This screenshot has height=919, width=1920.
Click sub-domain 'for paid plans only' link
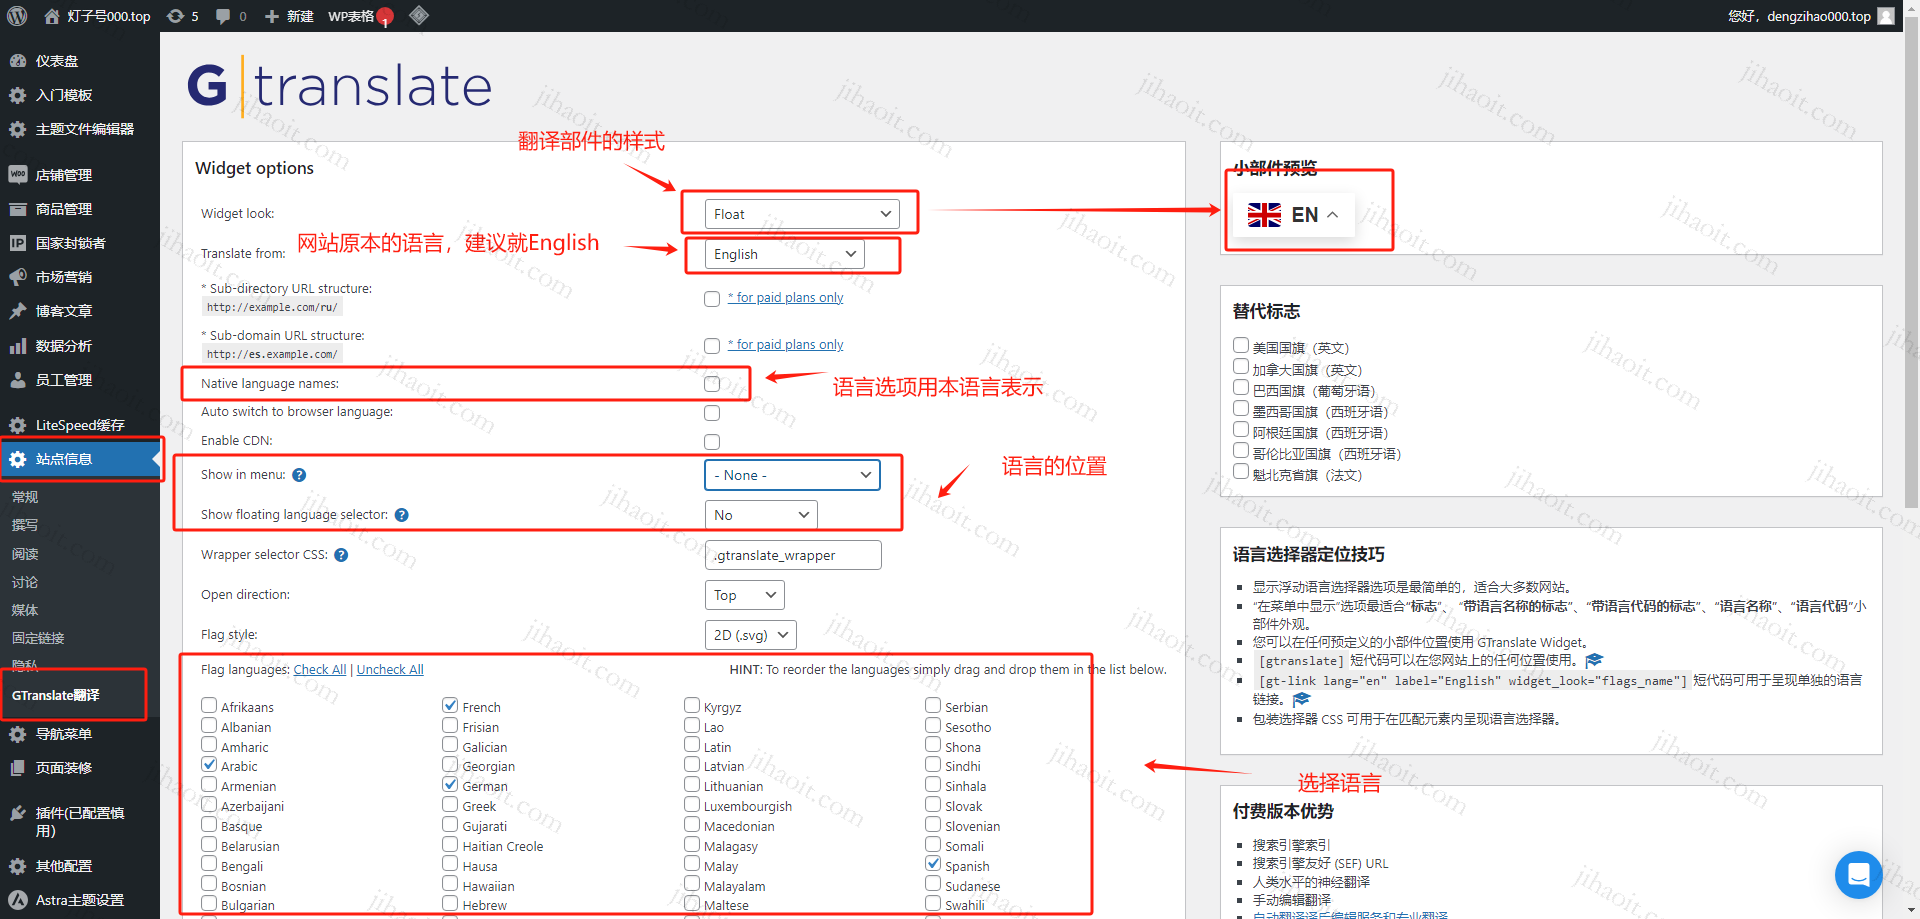pyautogui.click(x=786, y=345)
